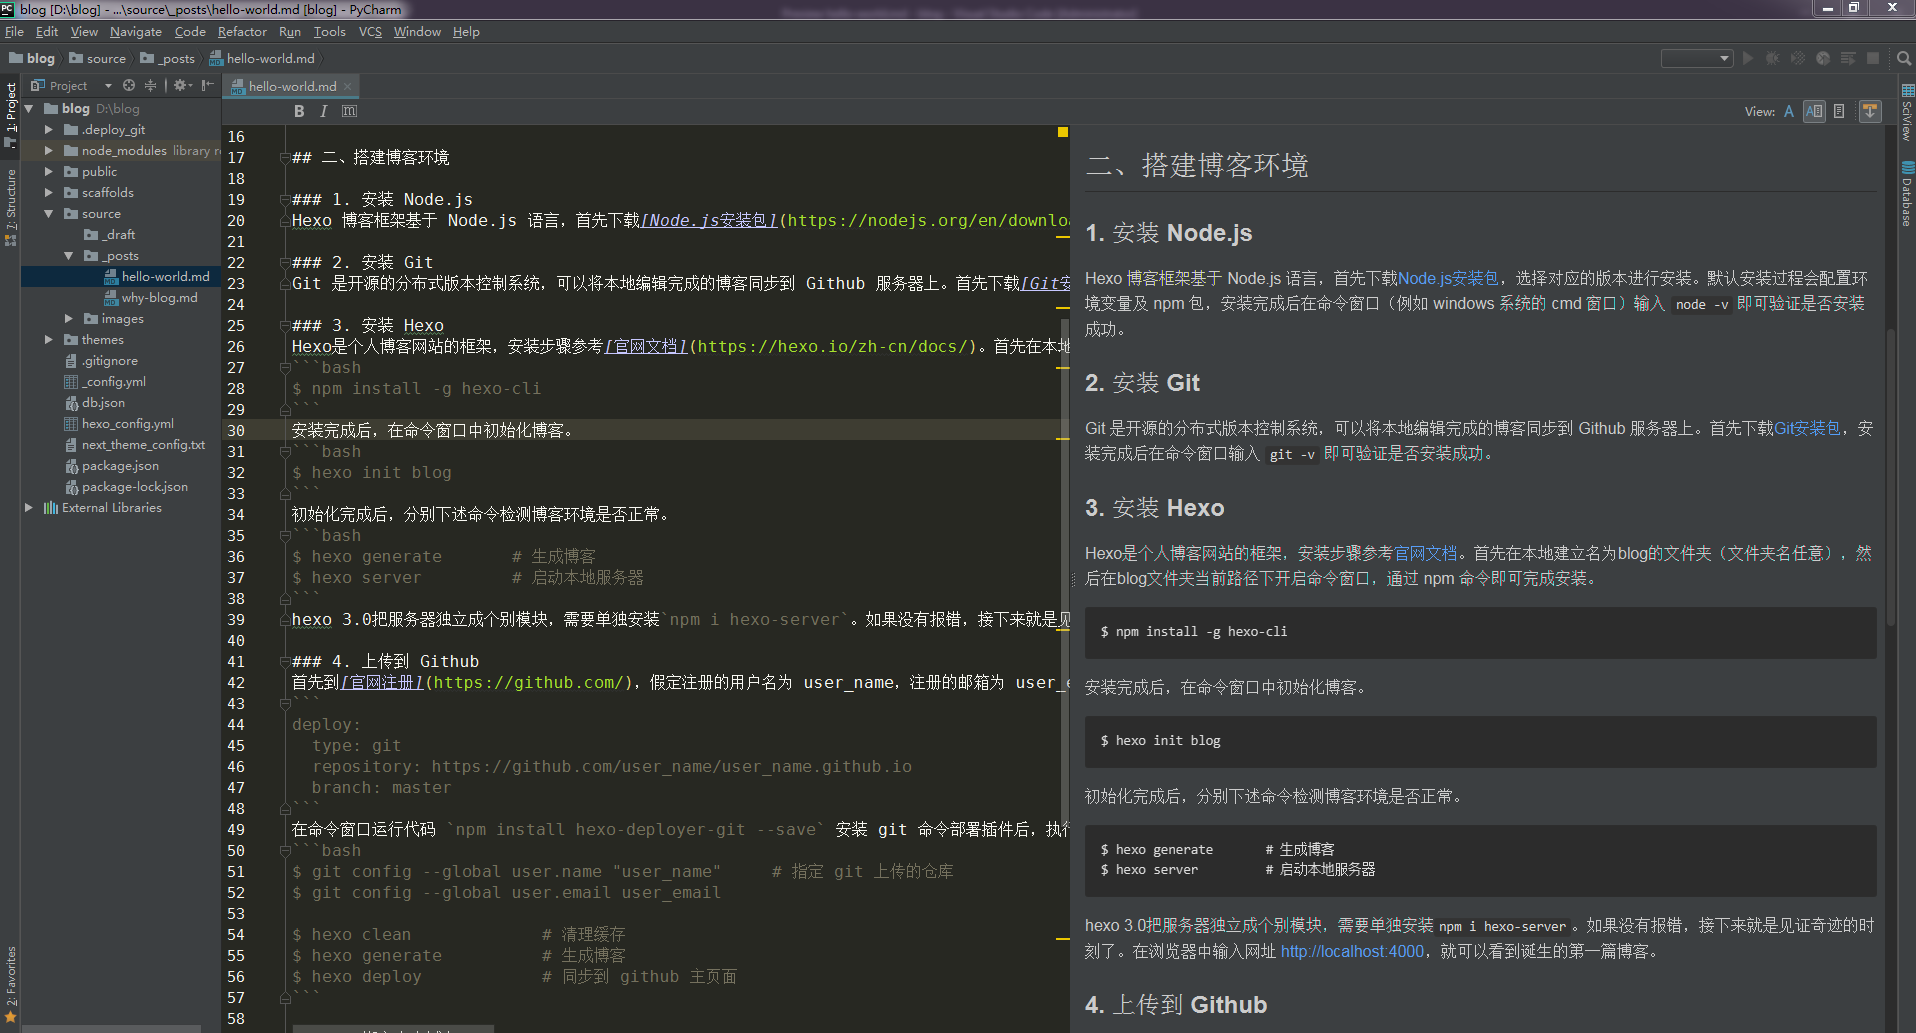1916x1033 pixels.
Task: Open the Favorites tool window tab
Action: click(x=10, y=984)
